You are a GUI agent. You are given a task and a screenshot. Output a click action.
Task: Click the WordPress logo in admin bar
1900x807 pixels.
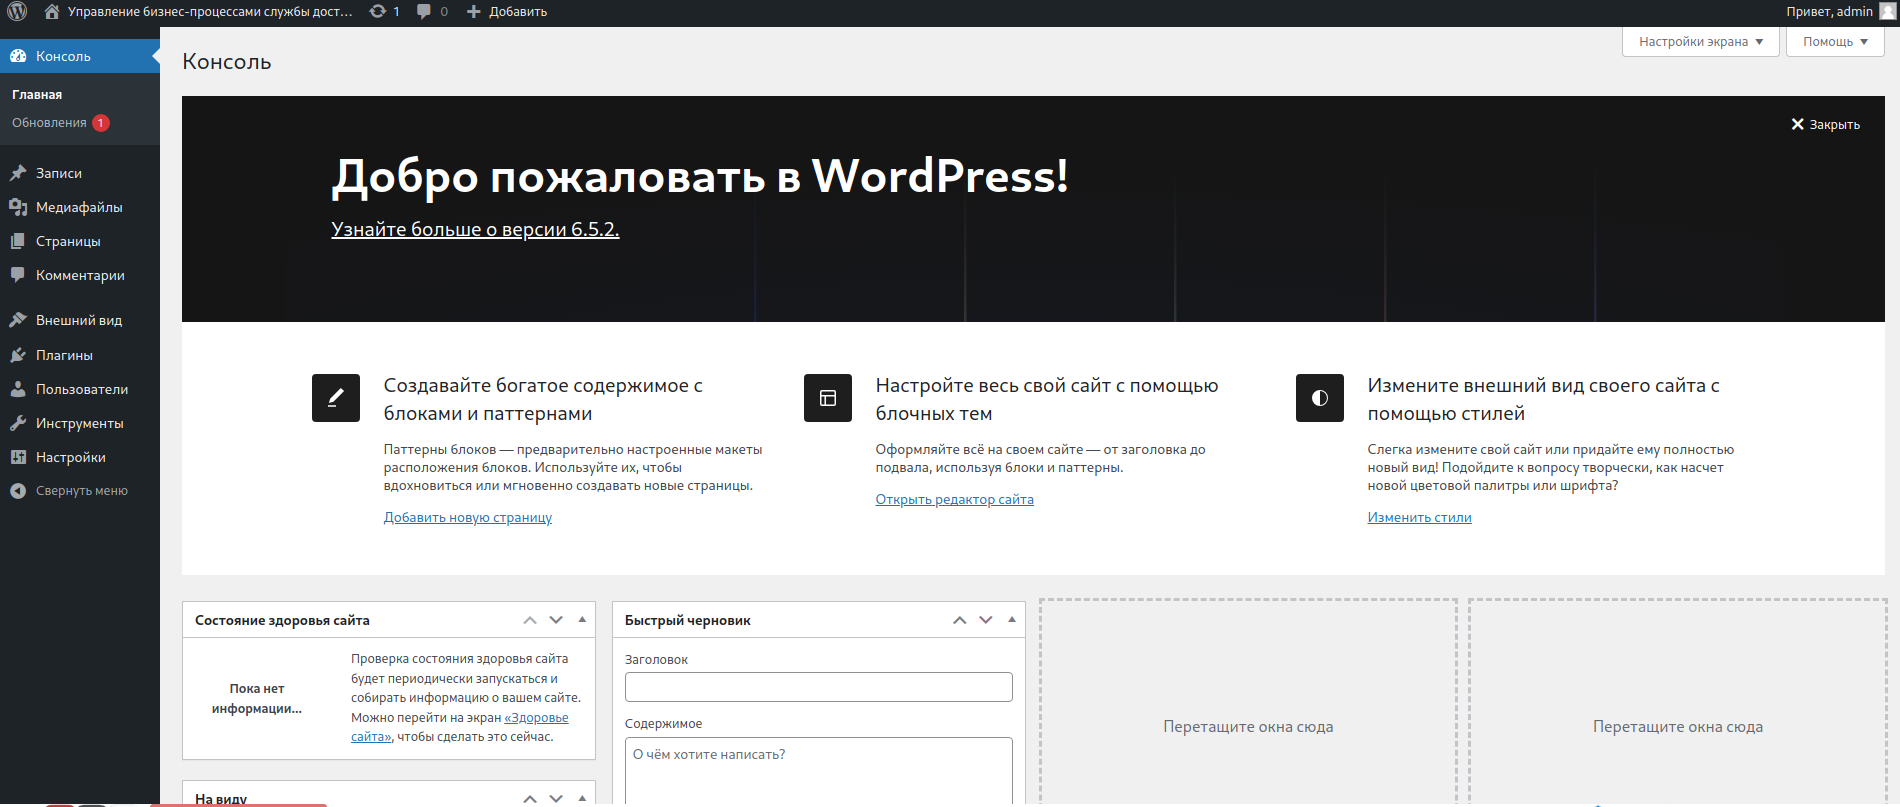pos(17,12)
